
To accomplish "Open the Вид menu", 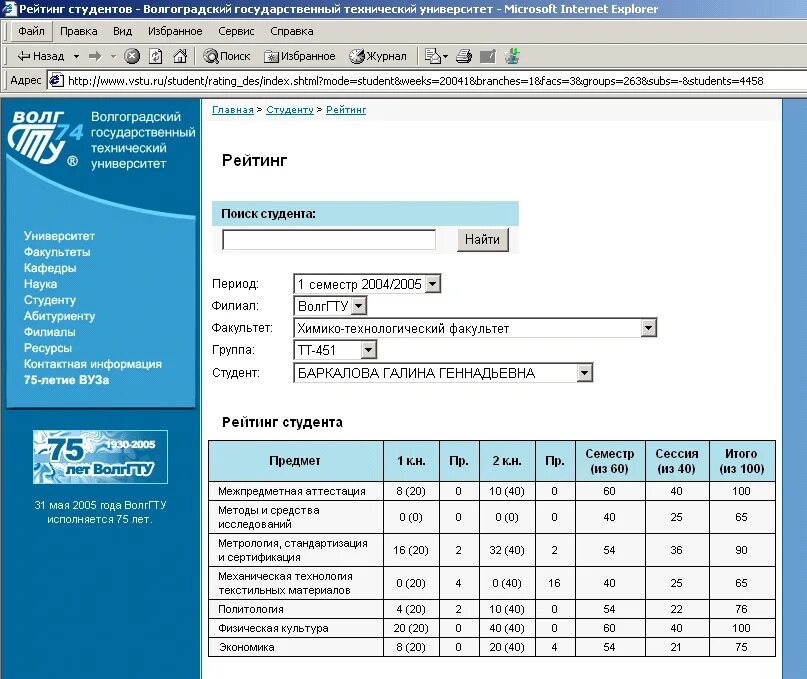I will [x=122, y=31].
